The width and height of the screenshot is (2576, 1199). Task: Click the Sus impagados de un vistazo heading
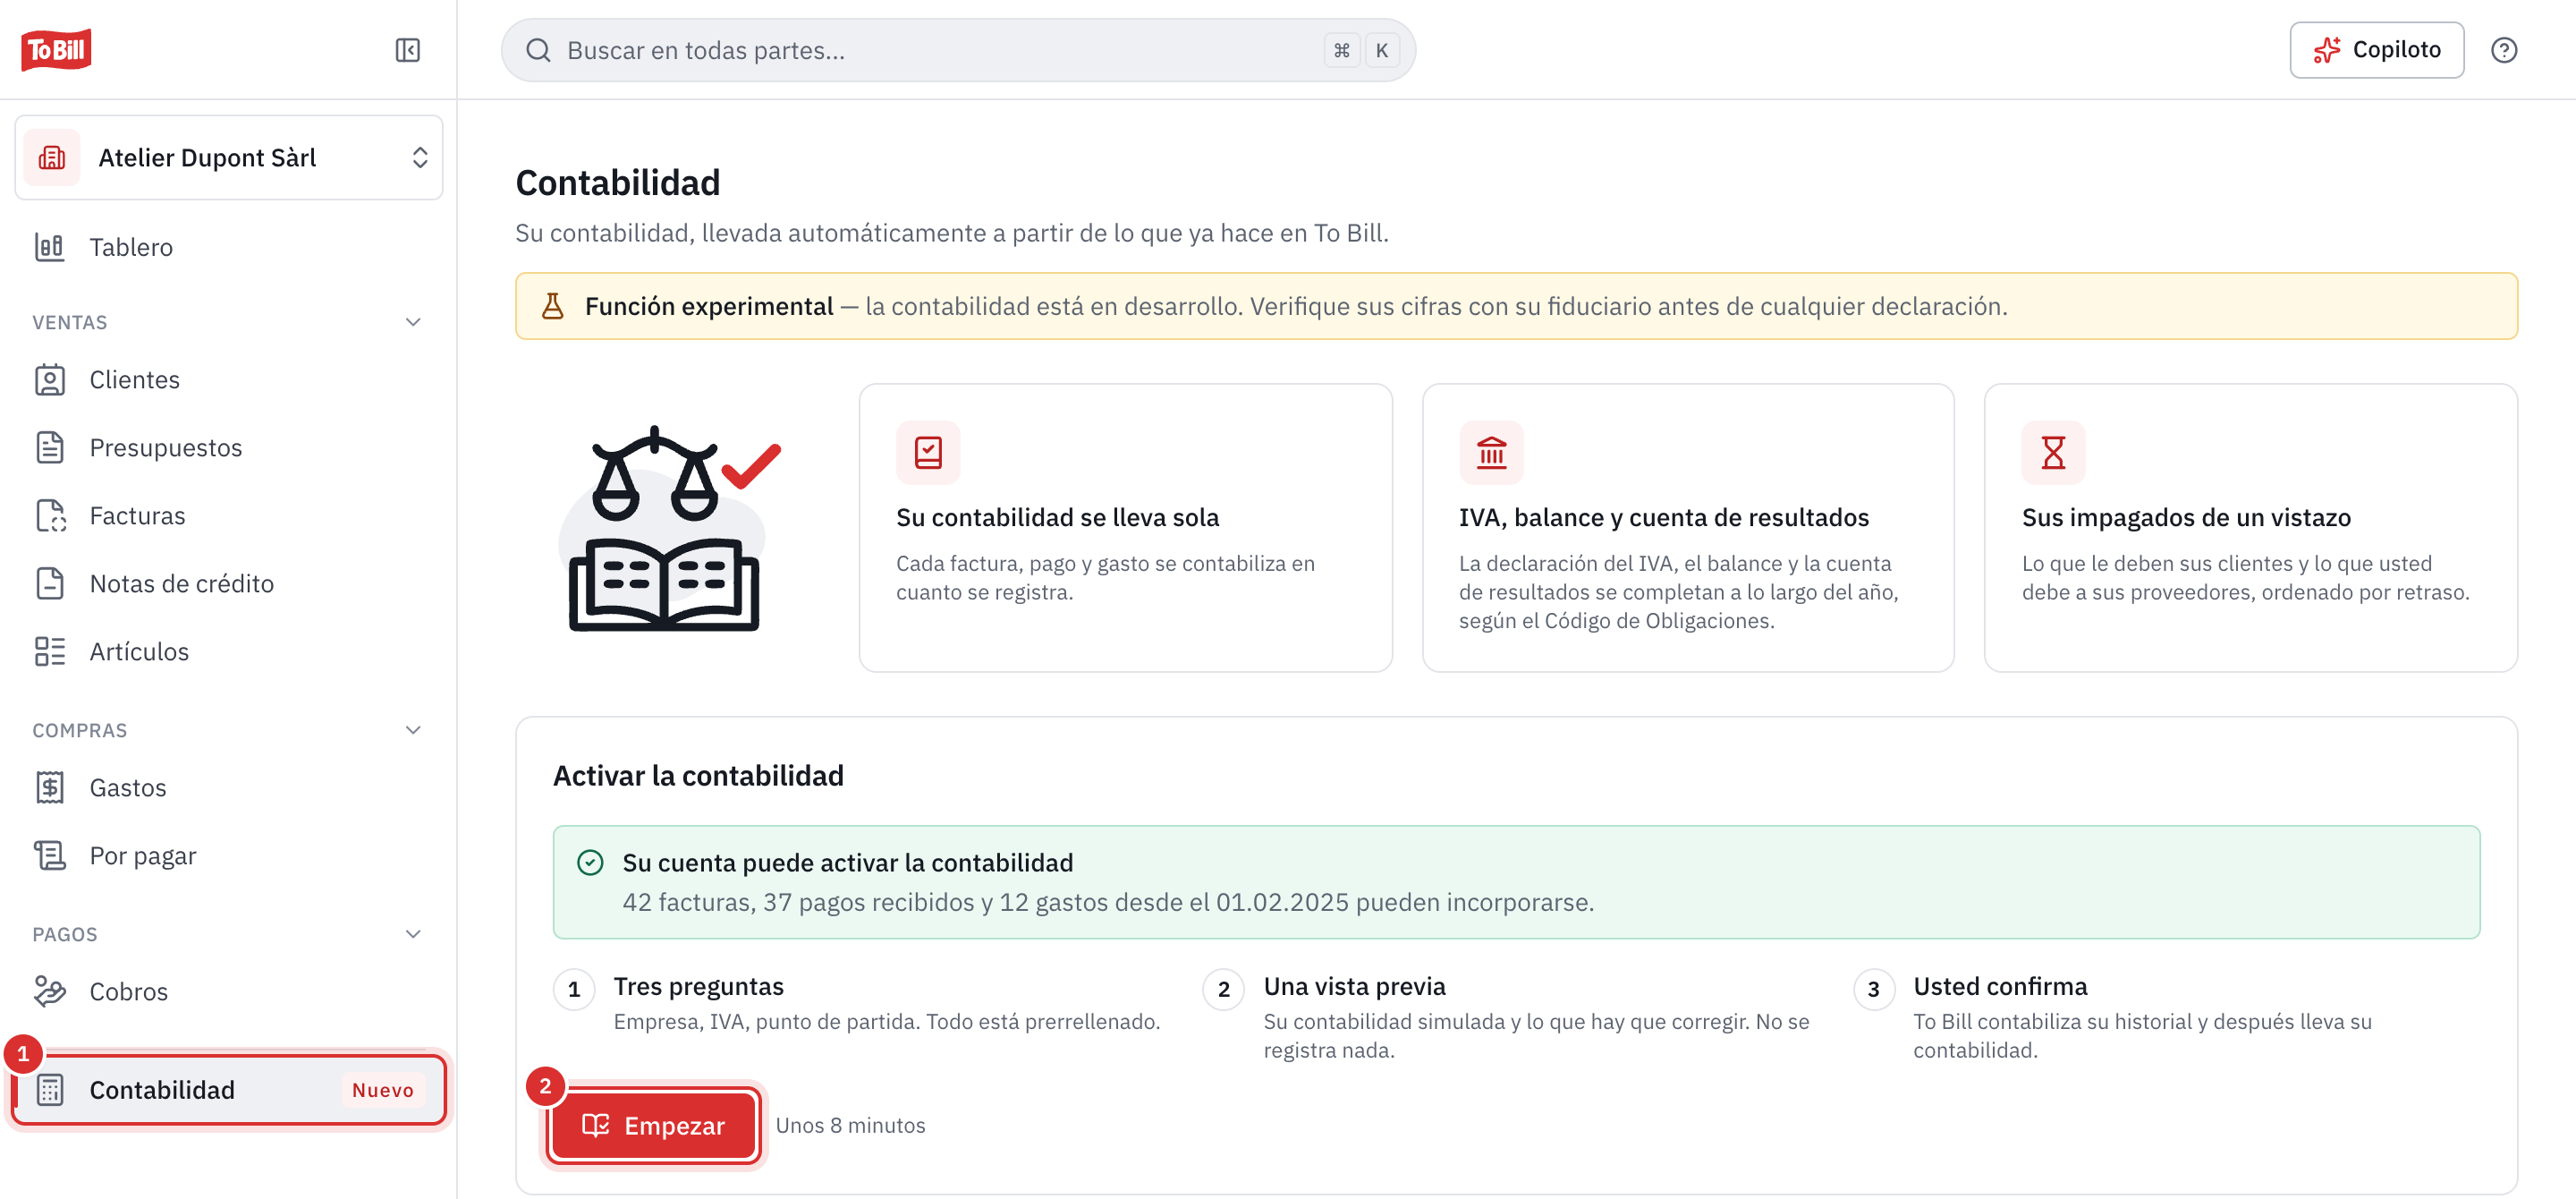click(2186, 518)
